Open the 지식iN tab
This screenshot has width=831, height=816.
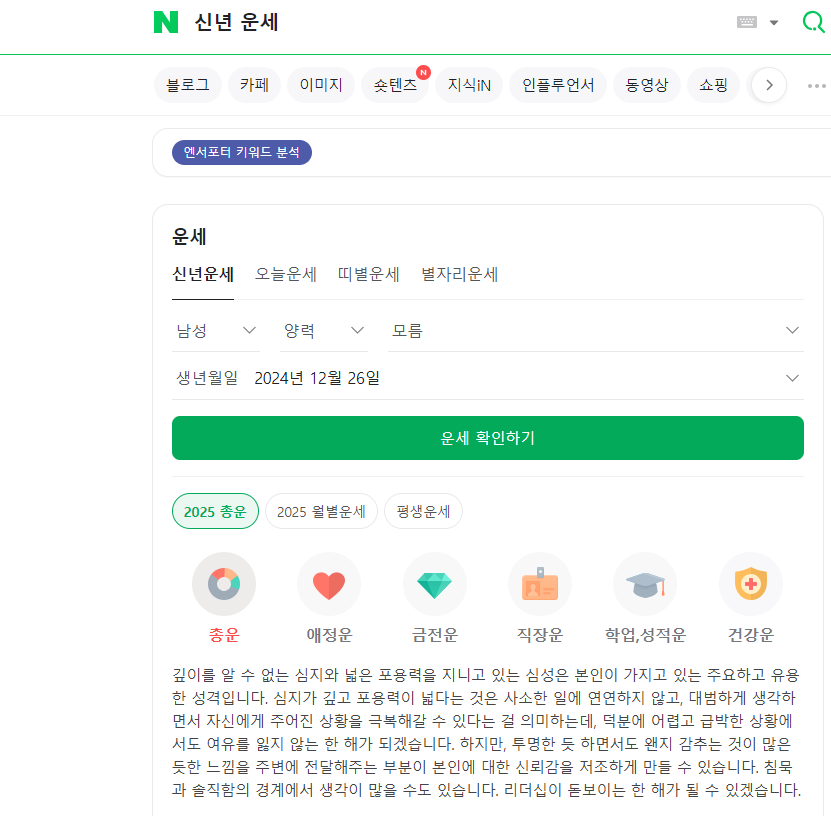[469, 85]
